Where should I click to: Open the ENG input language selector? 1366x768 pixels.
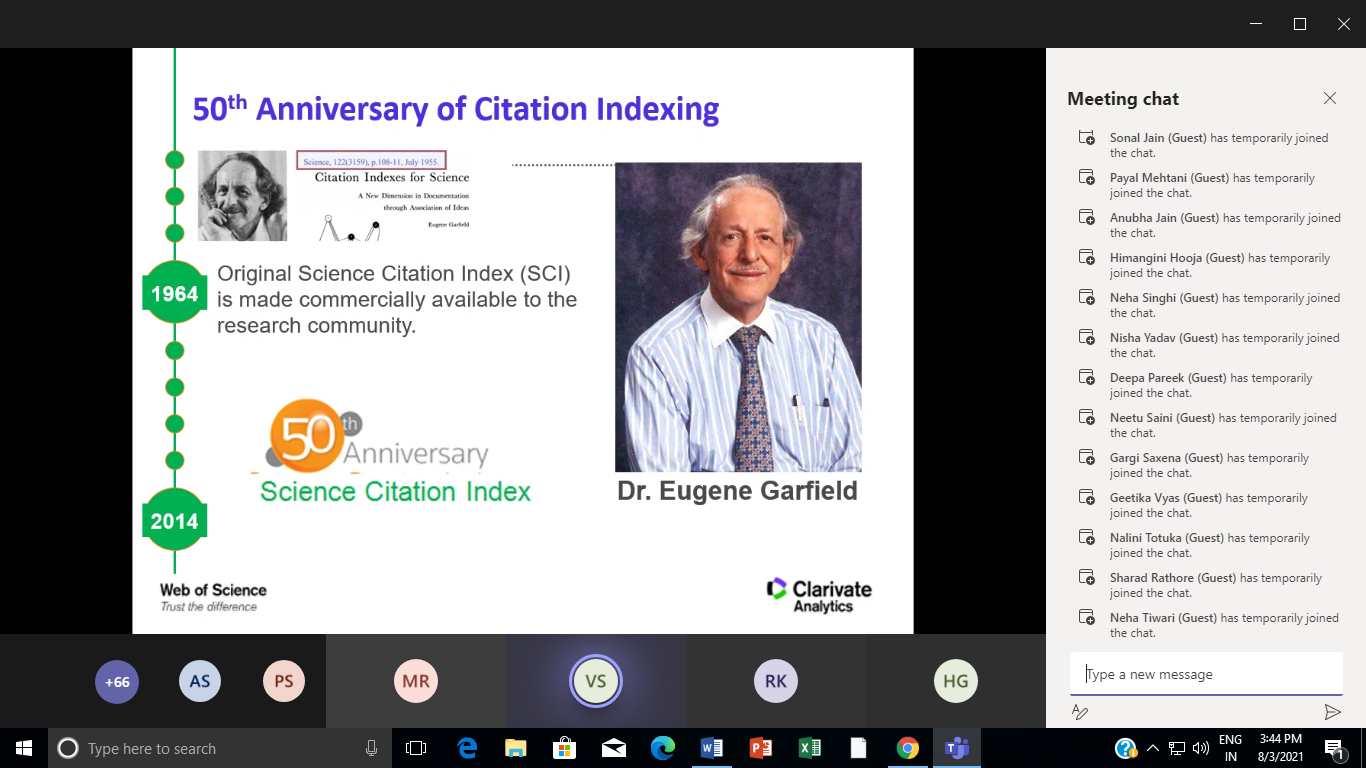(x=1230, y=748)
